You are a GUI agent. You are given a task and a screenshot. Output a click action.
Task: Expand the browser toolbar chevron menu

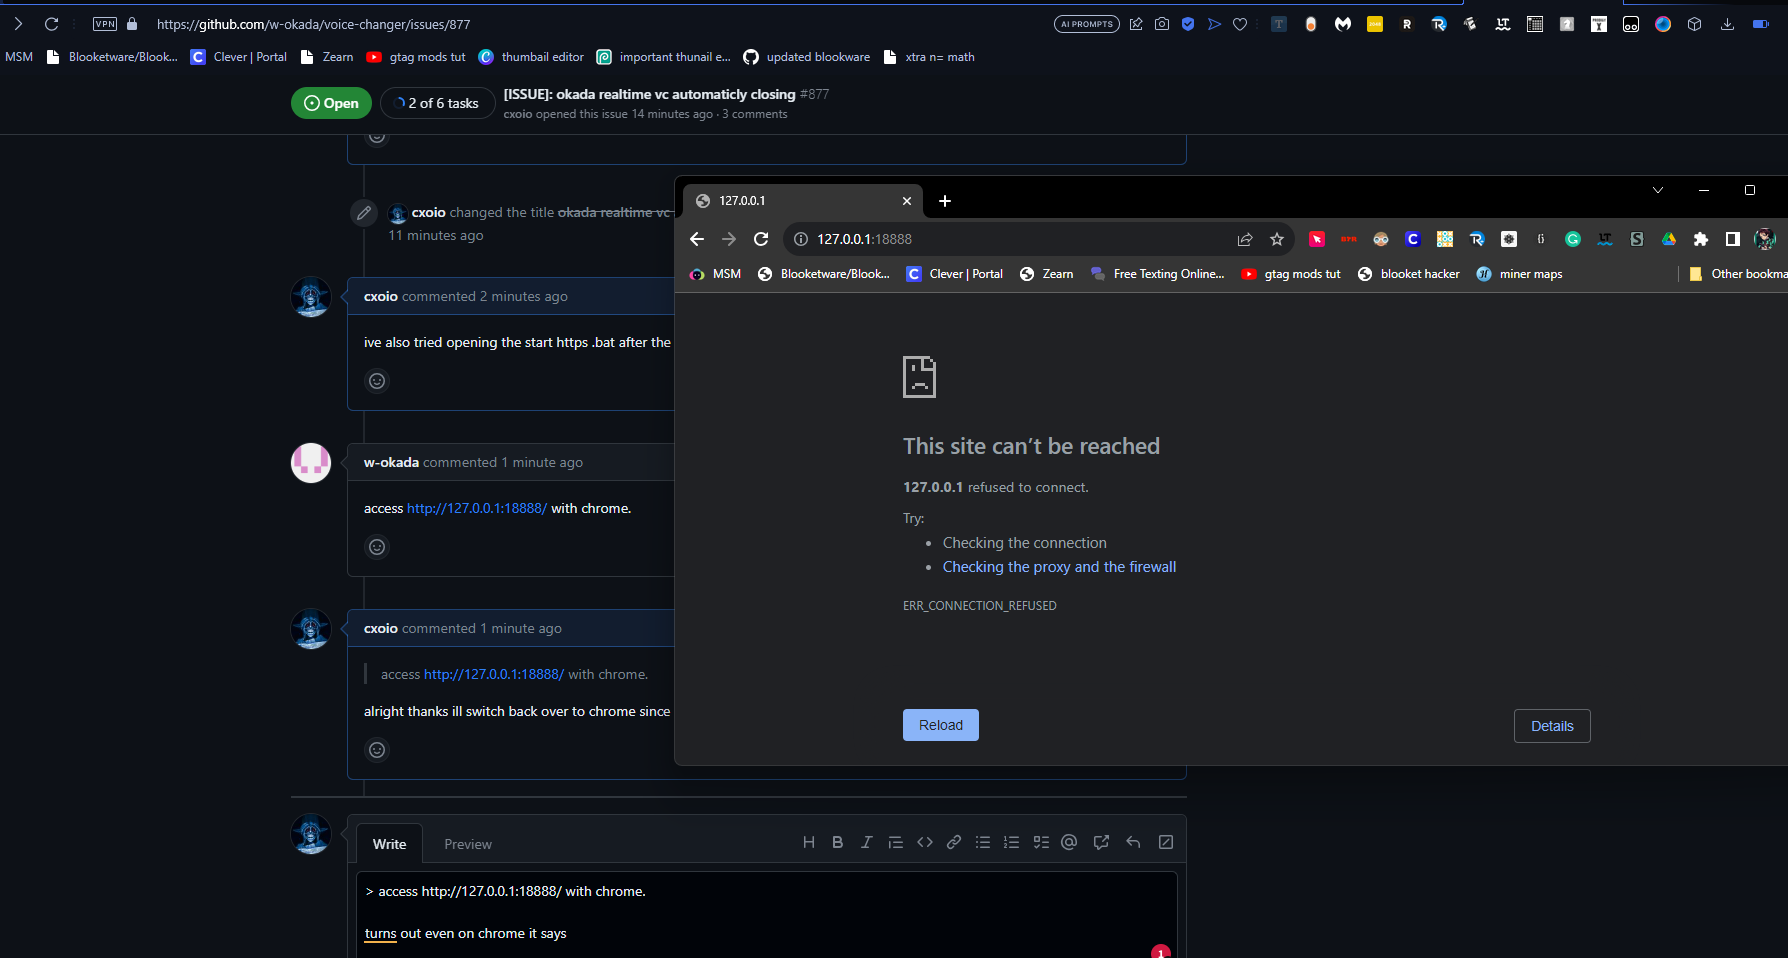click(1658, 189)
